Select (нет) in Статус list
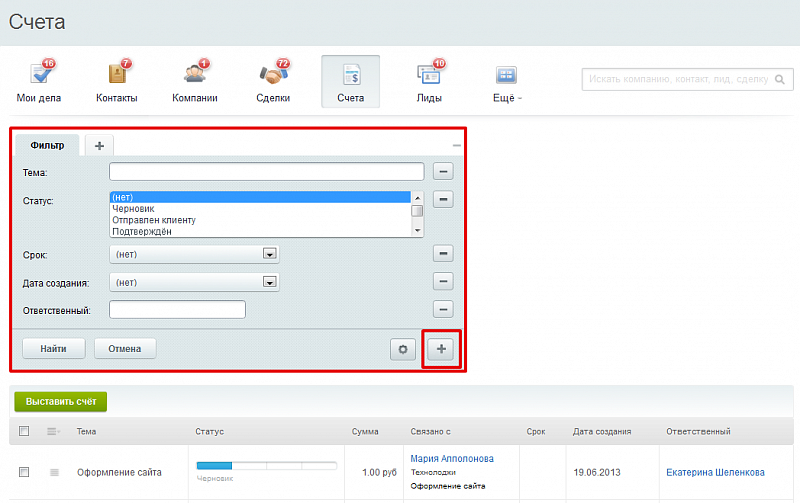The width and height of the screenshot is (800, 503). pyautogui.click(x=260, y=197)
